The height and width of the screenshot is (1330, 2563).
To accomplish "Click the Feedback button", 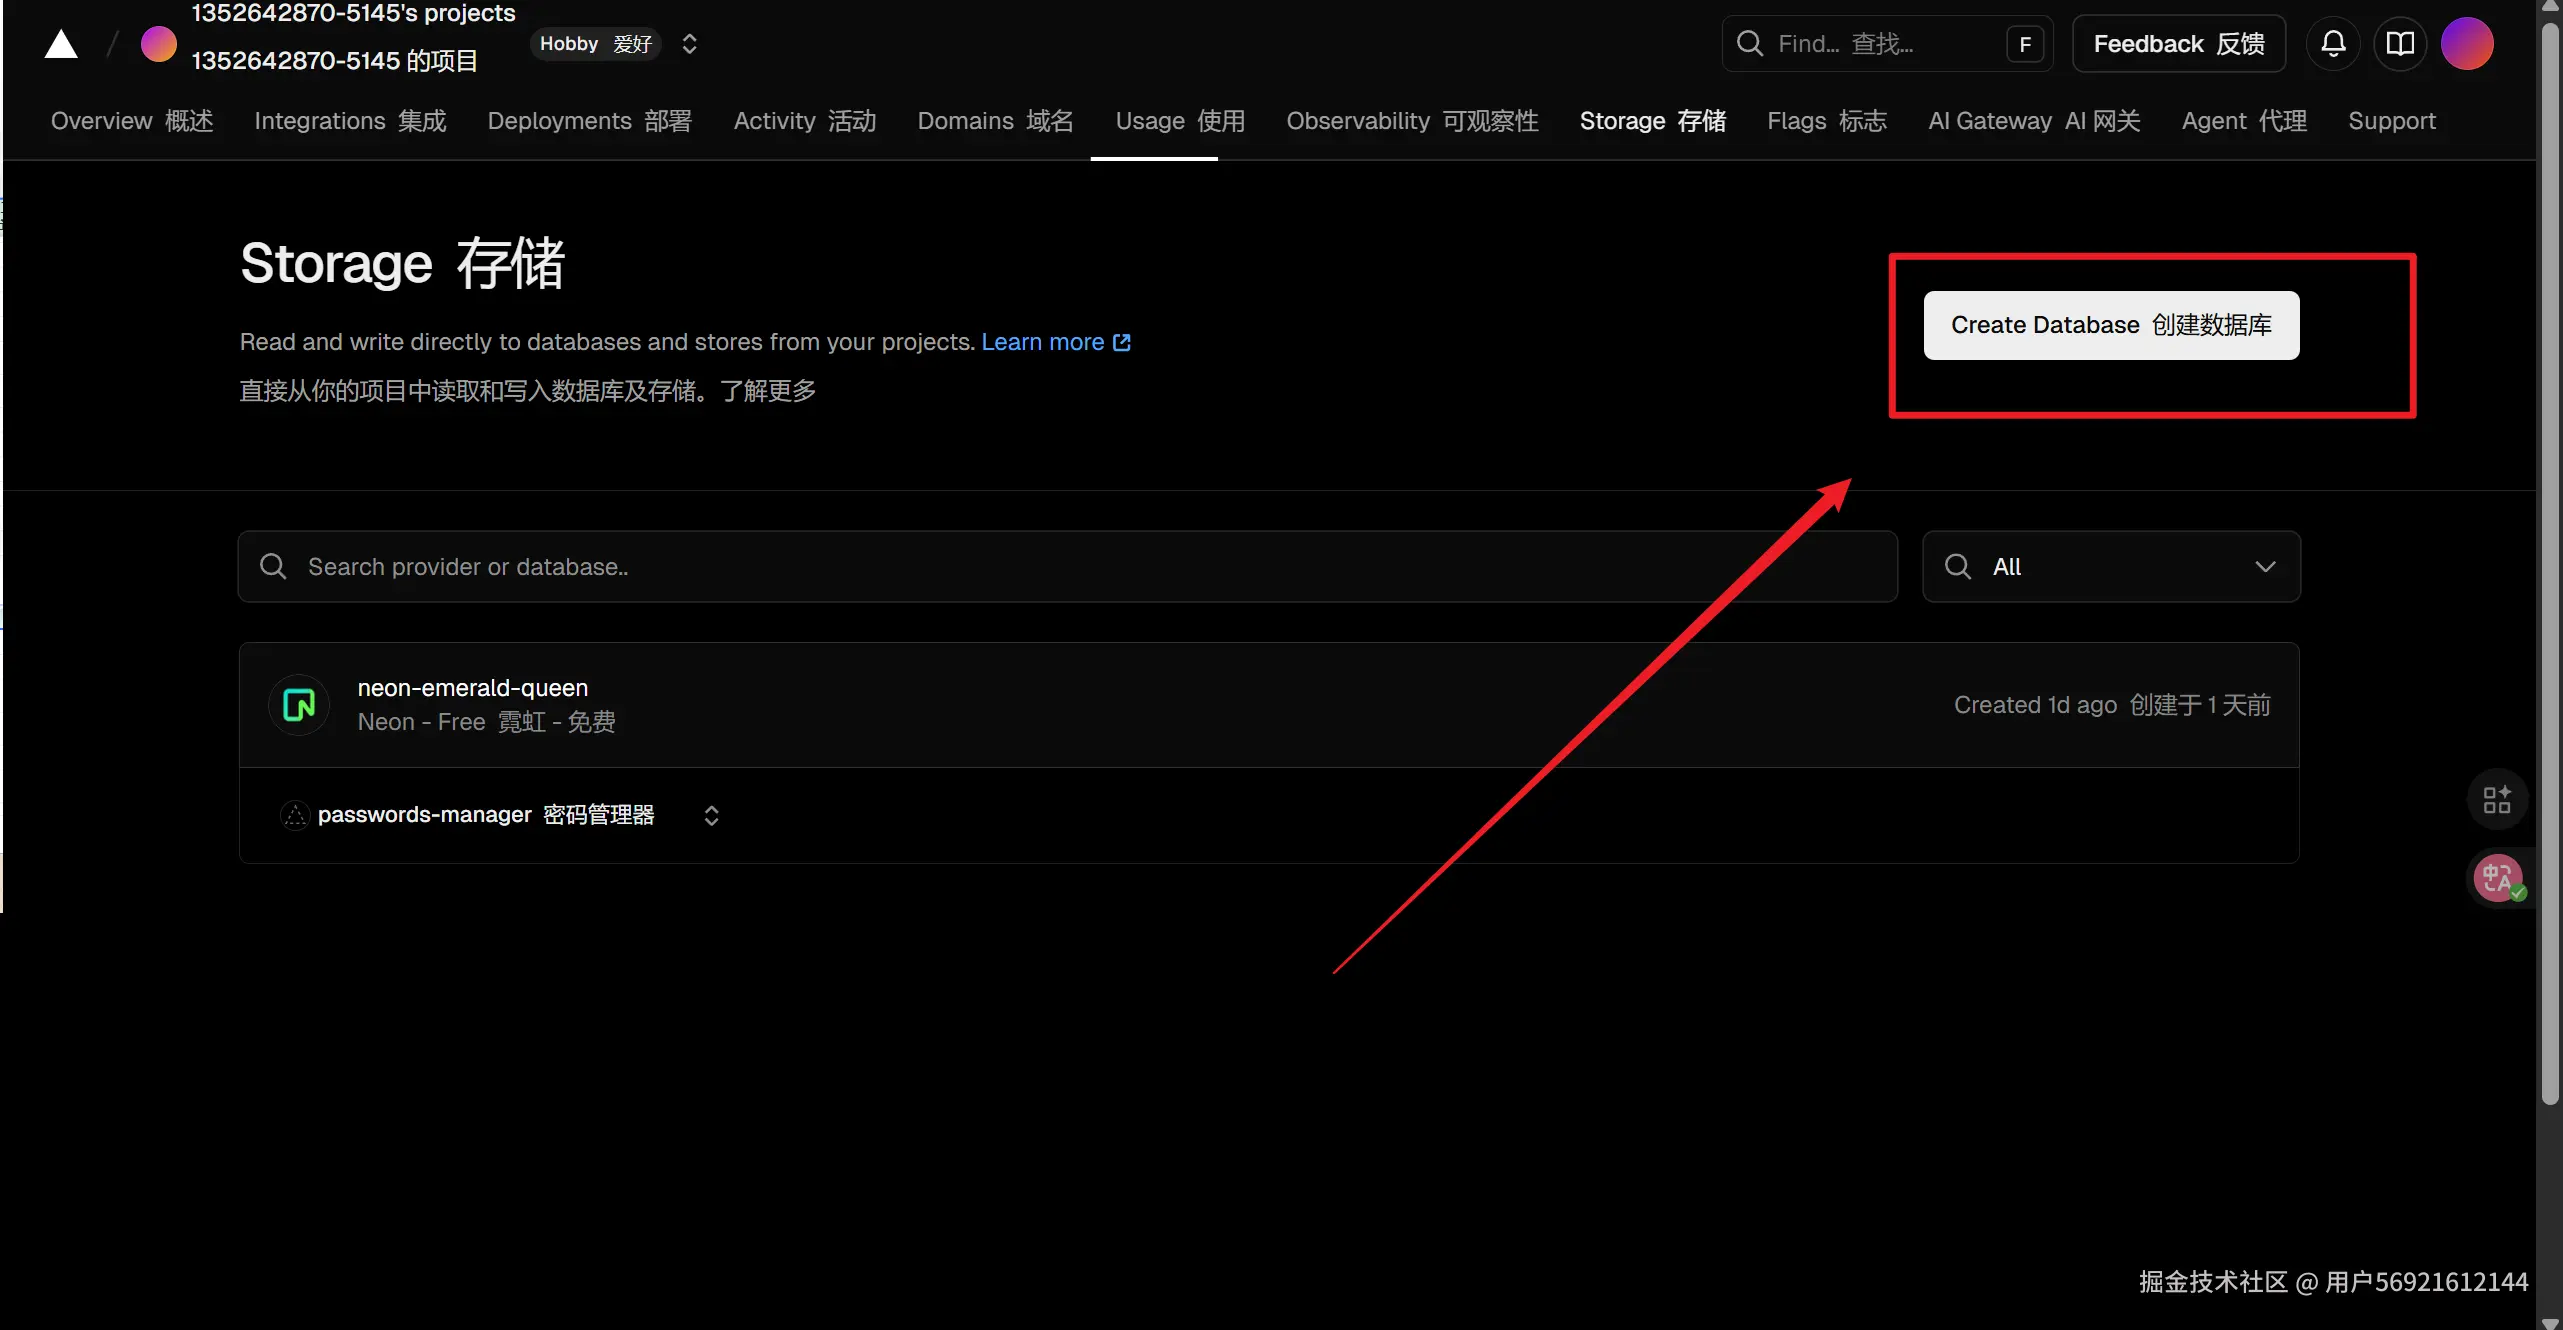I will pos(2178,44).
